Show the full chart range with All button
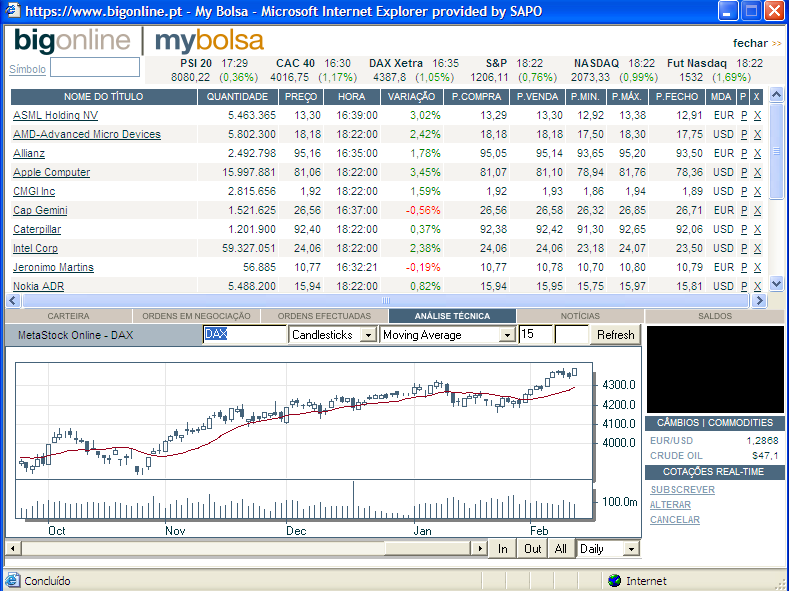Screen dimensions: 789x591 [x=561, y=549]
